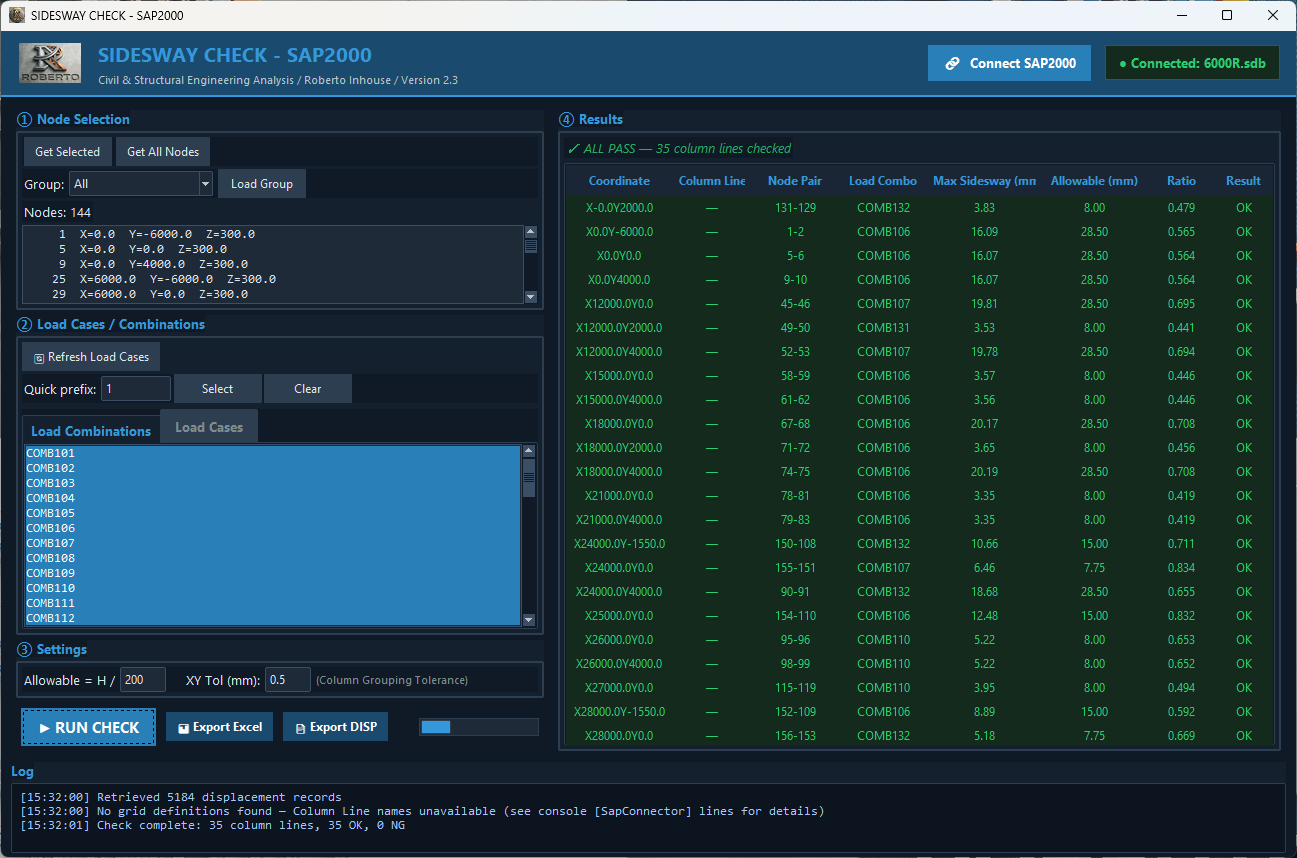This screenshot has width=1297, height=858.
Task: Click the Quick prefix input field
Action: (x=136, y=389)
